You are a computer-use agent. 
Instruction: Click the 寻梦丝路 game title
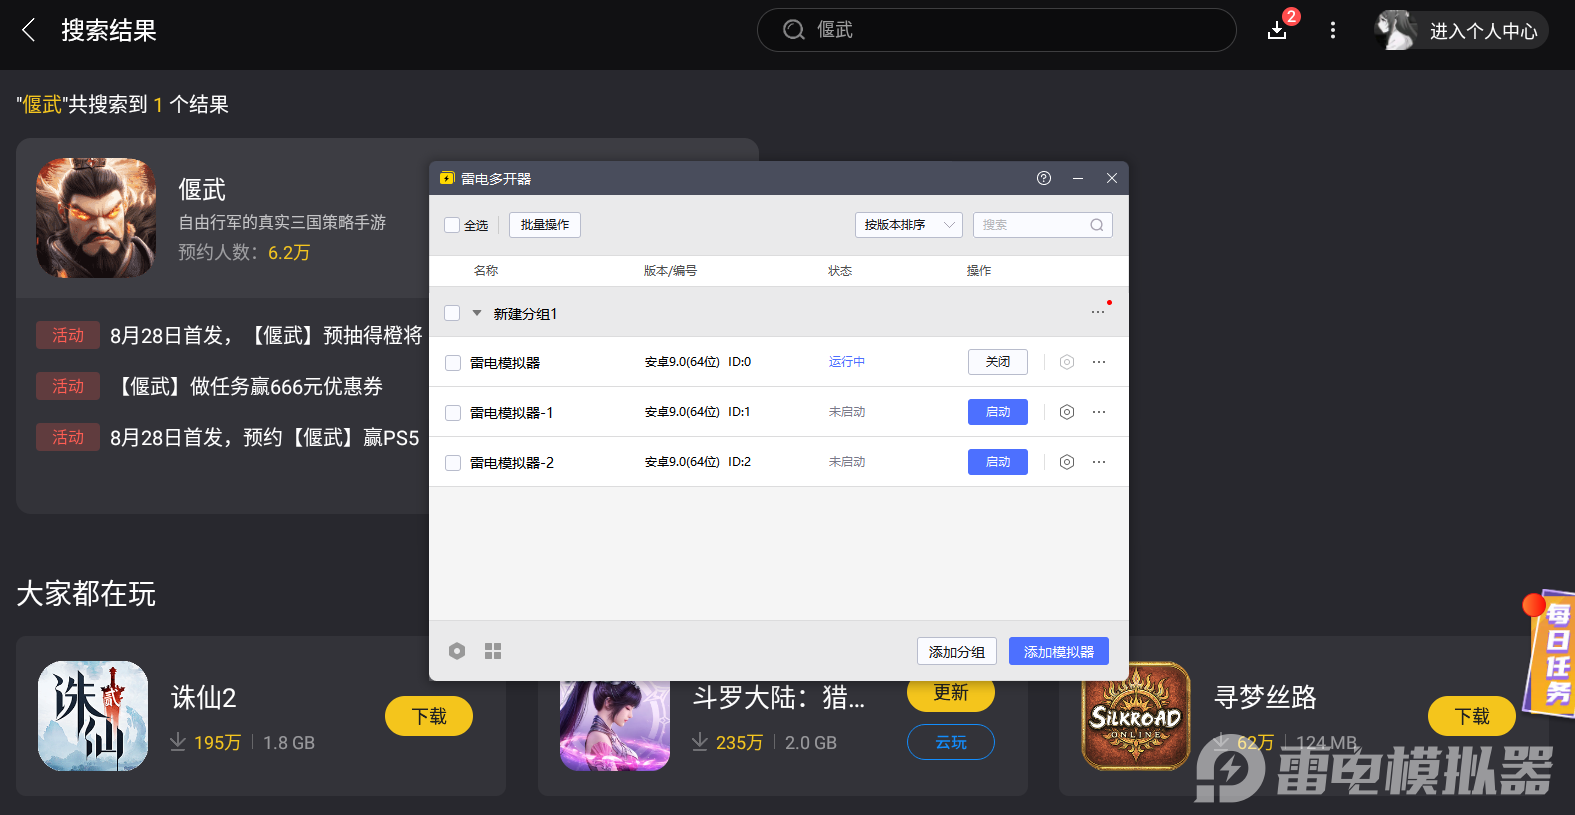tap(1265, 697)
